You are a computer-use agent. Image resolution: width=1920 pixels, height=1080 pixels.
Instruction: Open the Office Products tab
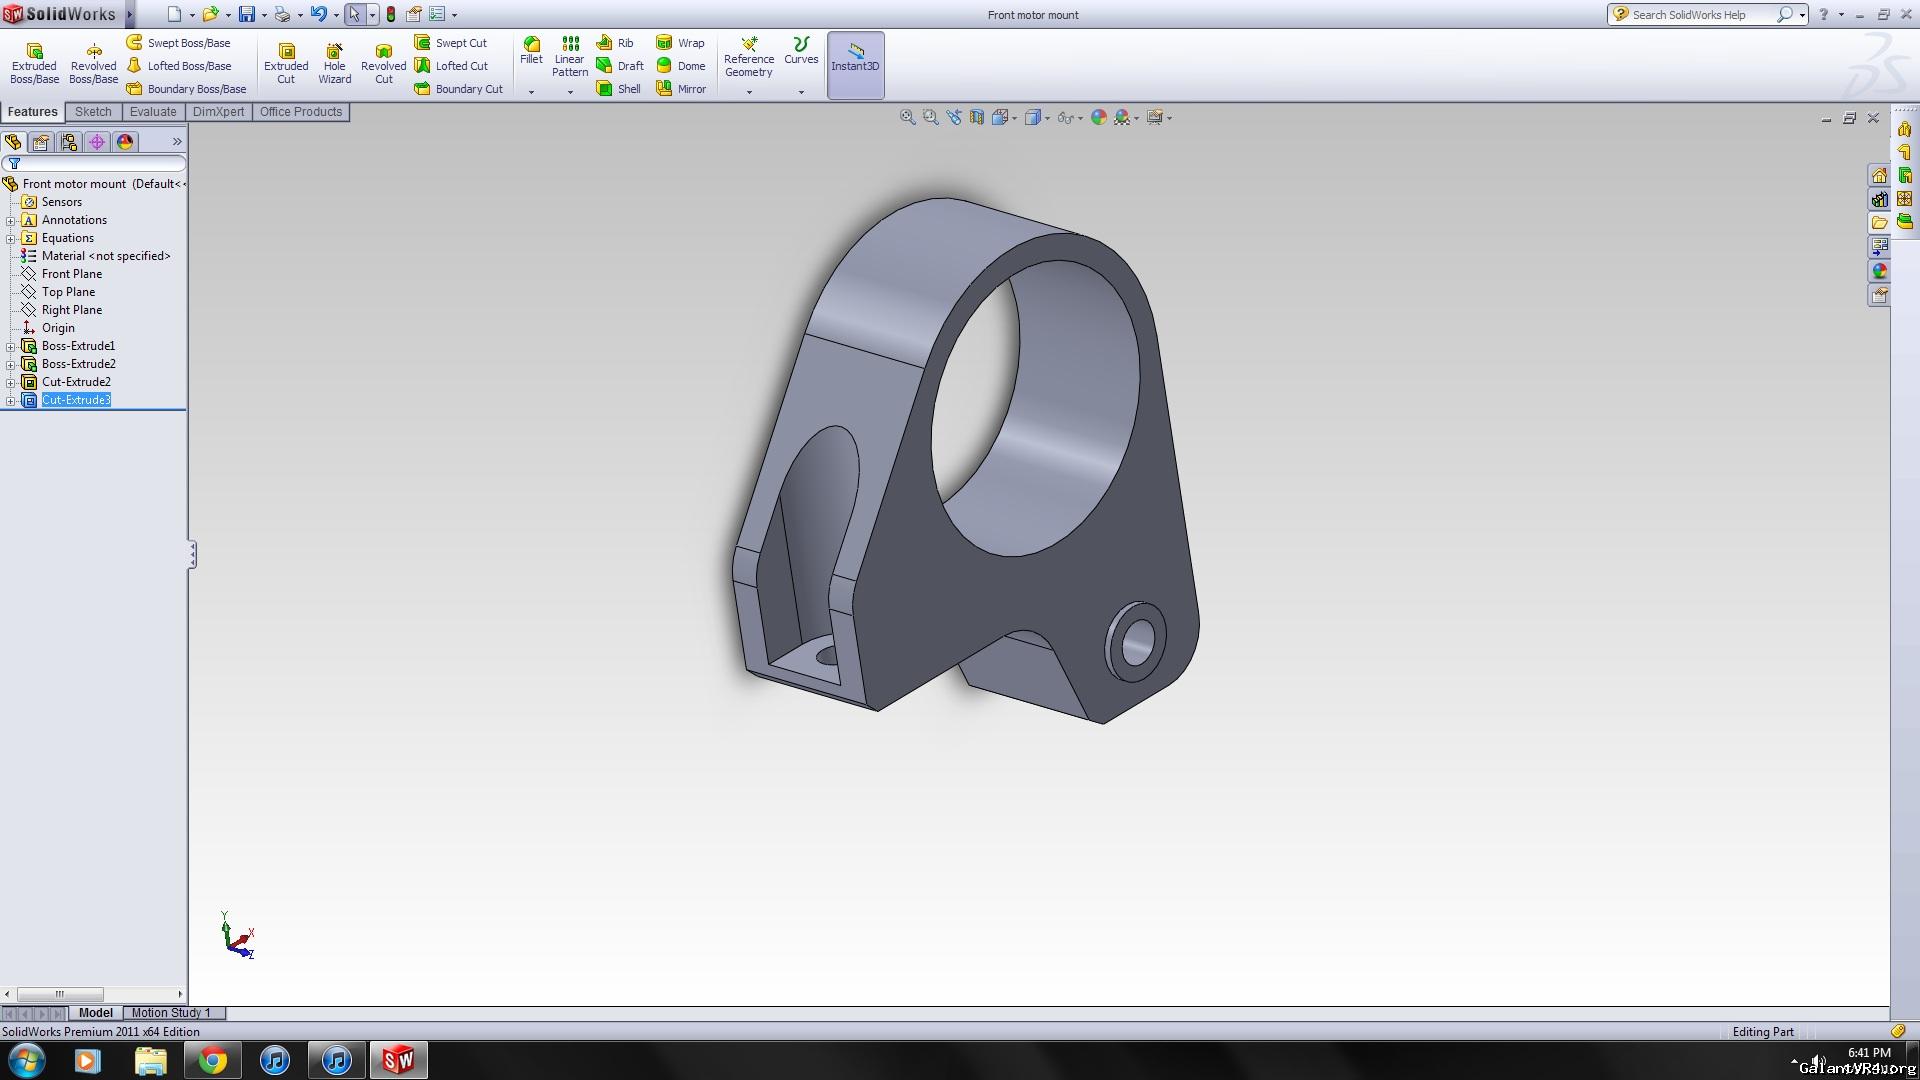coord(301,112)
